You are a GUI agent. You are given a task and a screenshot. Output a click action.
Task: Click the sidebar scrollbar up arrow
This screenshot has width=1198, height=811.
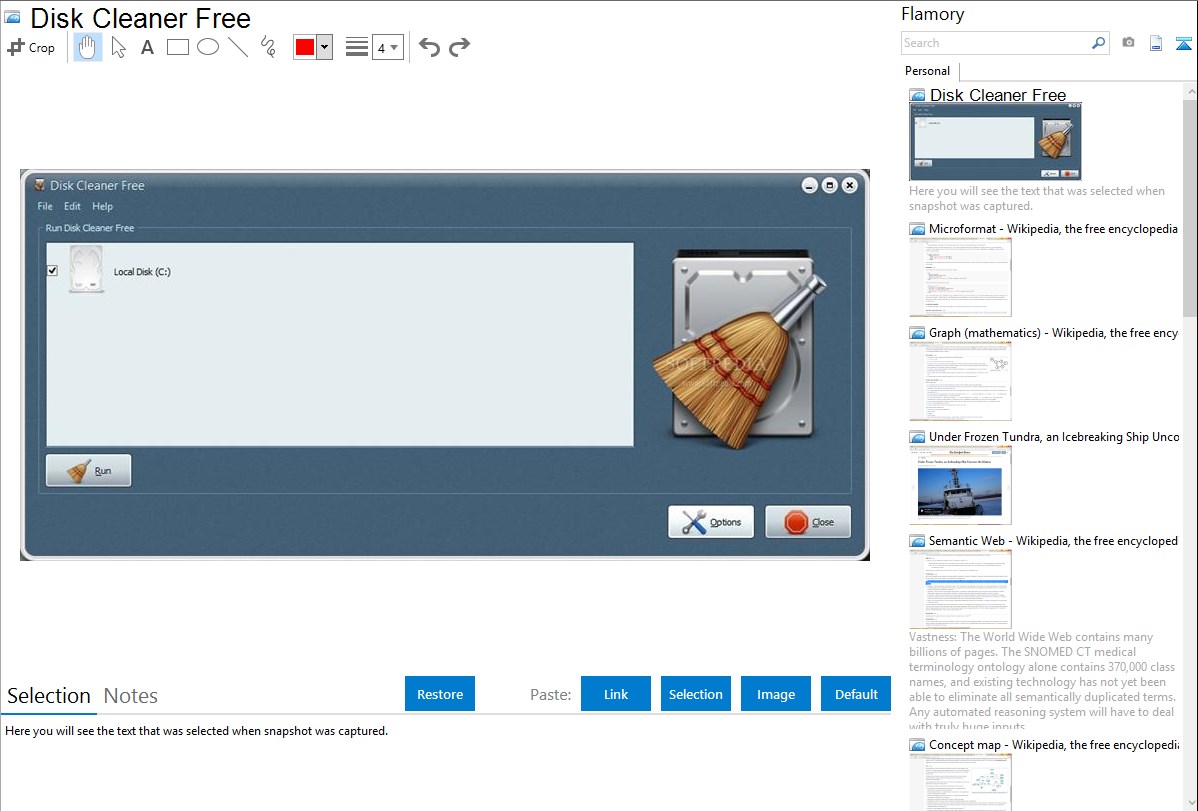(1191, 91)
